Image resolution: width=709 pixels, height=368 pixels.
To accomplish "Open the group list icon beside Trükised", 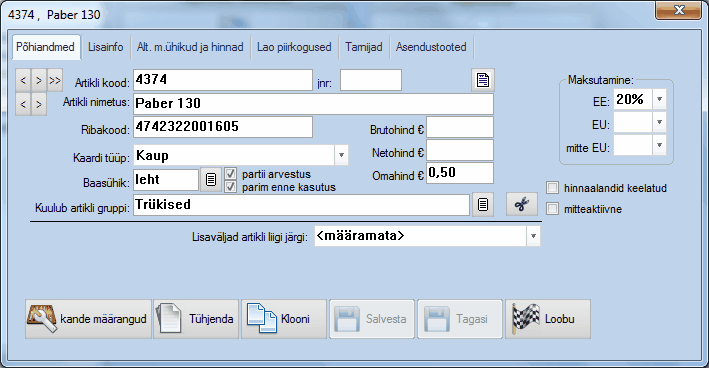I will pyautogui.click(x=482, y=205).
